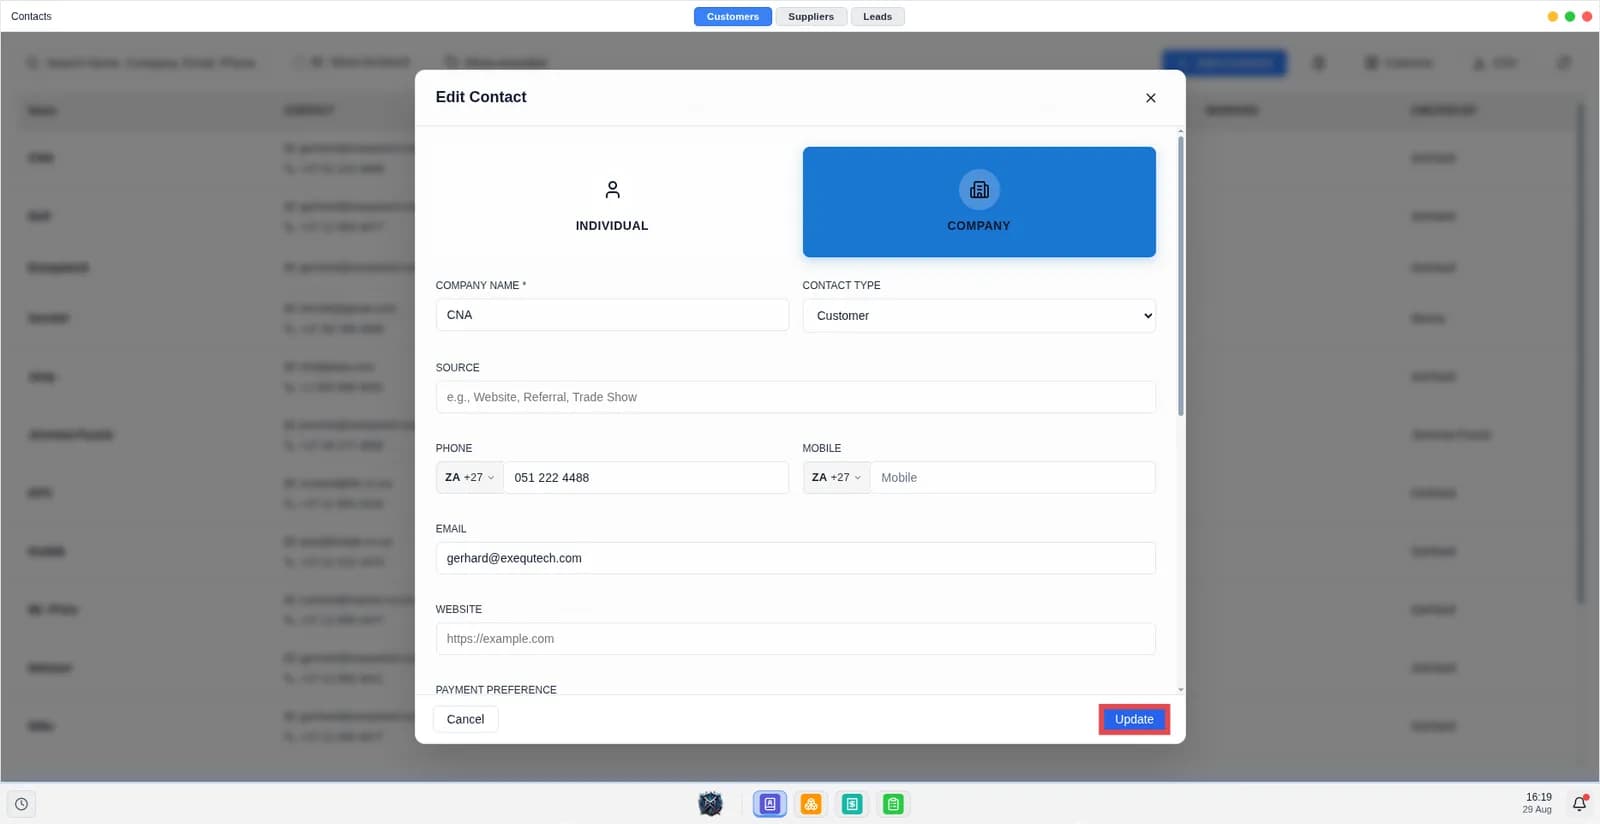
Task: Focus the Website URL field
Action: [795, 639]
